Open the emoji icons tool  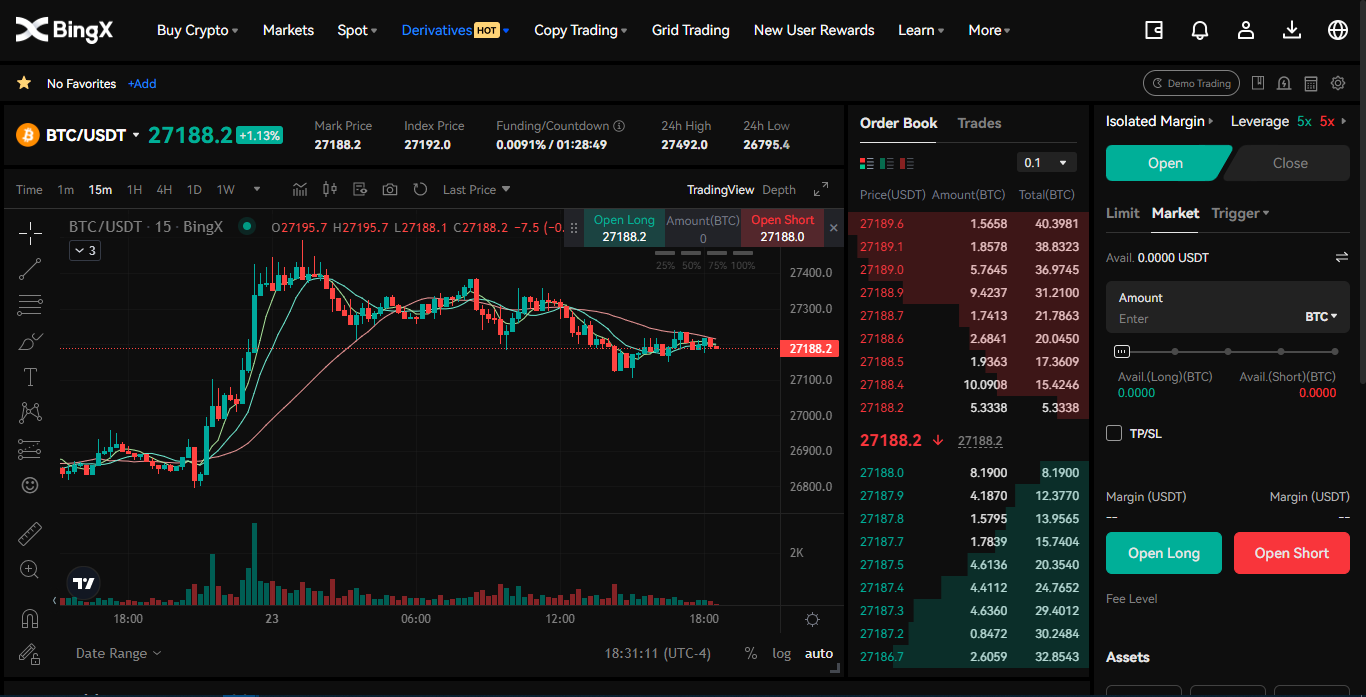30,485
